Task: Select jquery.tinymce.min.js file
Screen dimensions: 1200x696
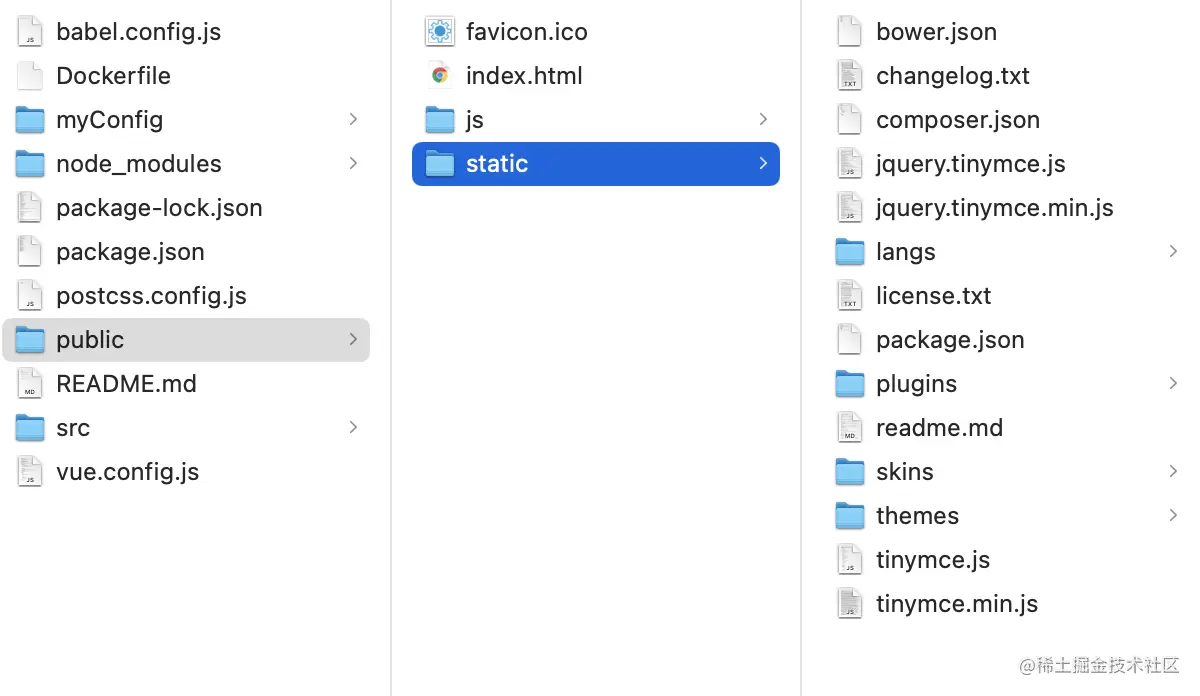Action: tap(994, 208)
